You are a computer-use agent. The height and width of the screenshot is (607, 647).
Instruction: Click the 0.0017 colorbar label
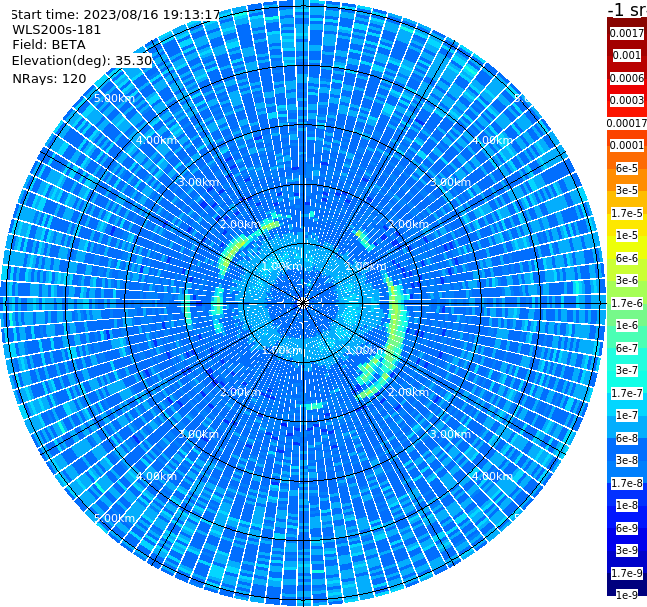pyautogui.click(x=627, y=33)
